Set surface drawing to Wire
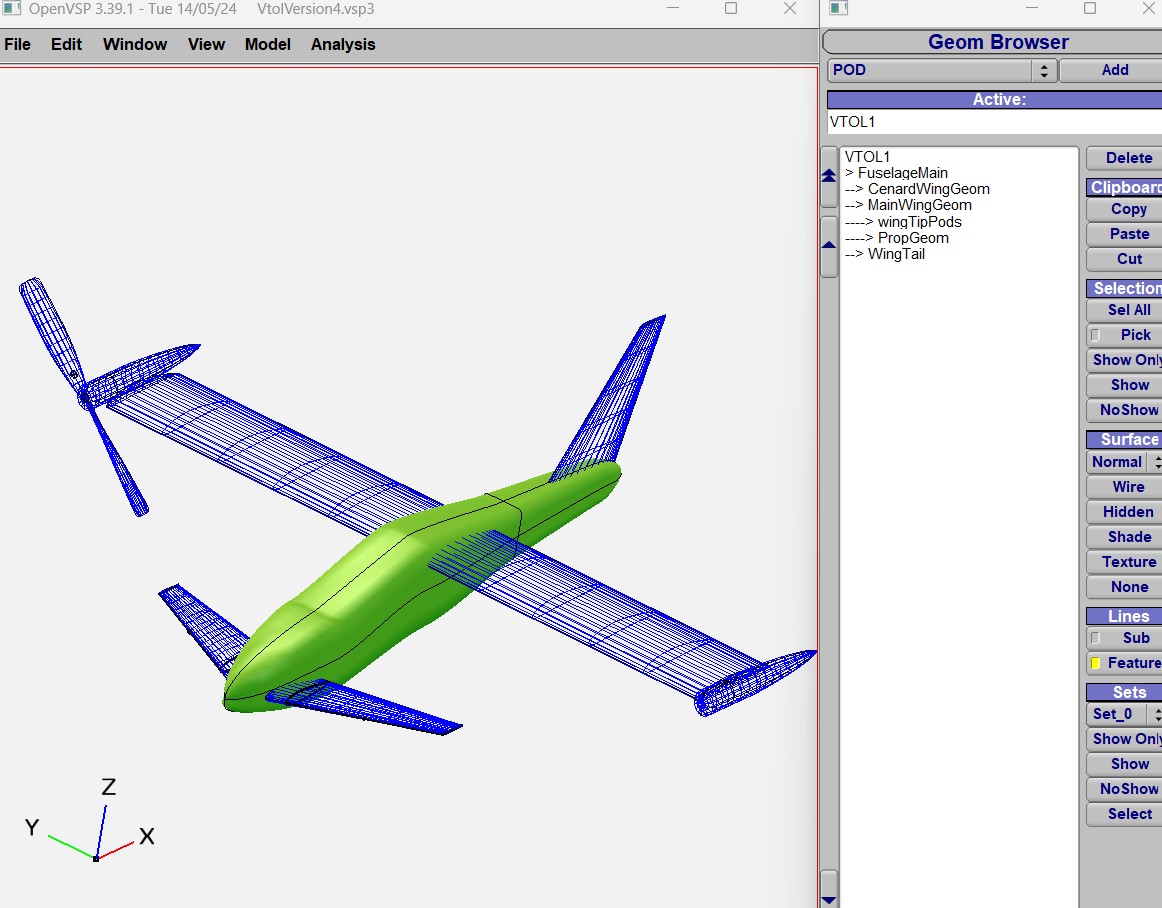Screen dimensions: 1162x908 point(1128,487)
